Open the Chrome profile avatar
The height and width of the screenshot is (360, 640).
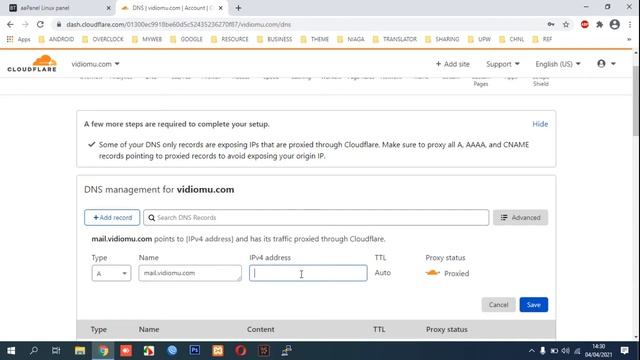coord(614,24)
